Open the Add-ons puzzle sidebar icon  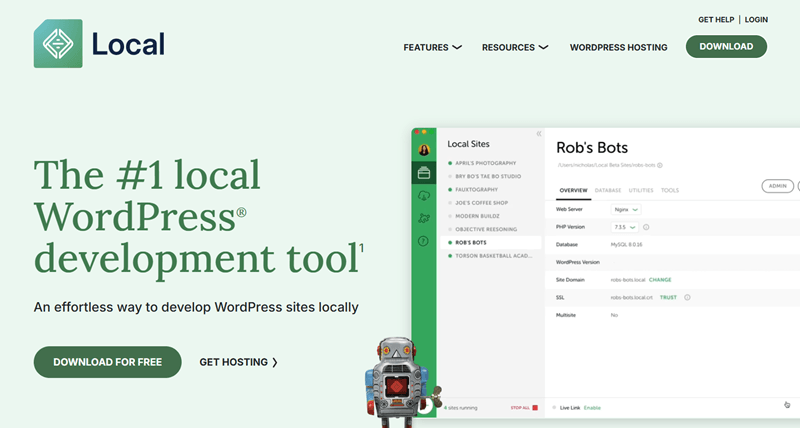pyautogui.click(x=424, y=218)
